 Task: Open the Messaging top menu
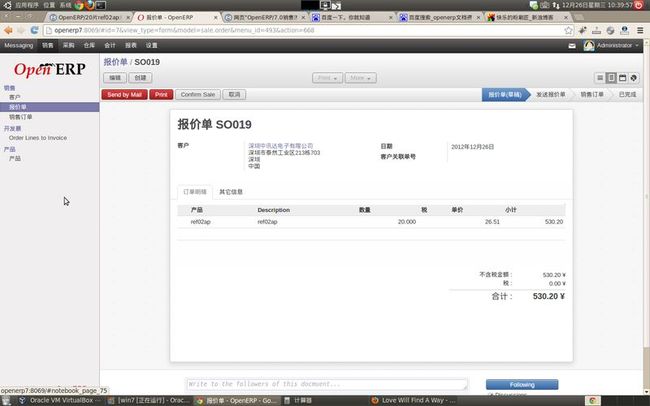tap(19, 46)
